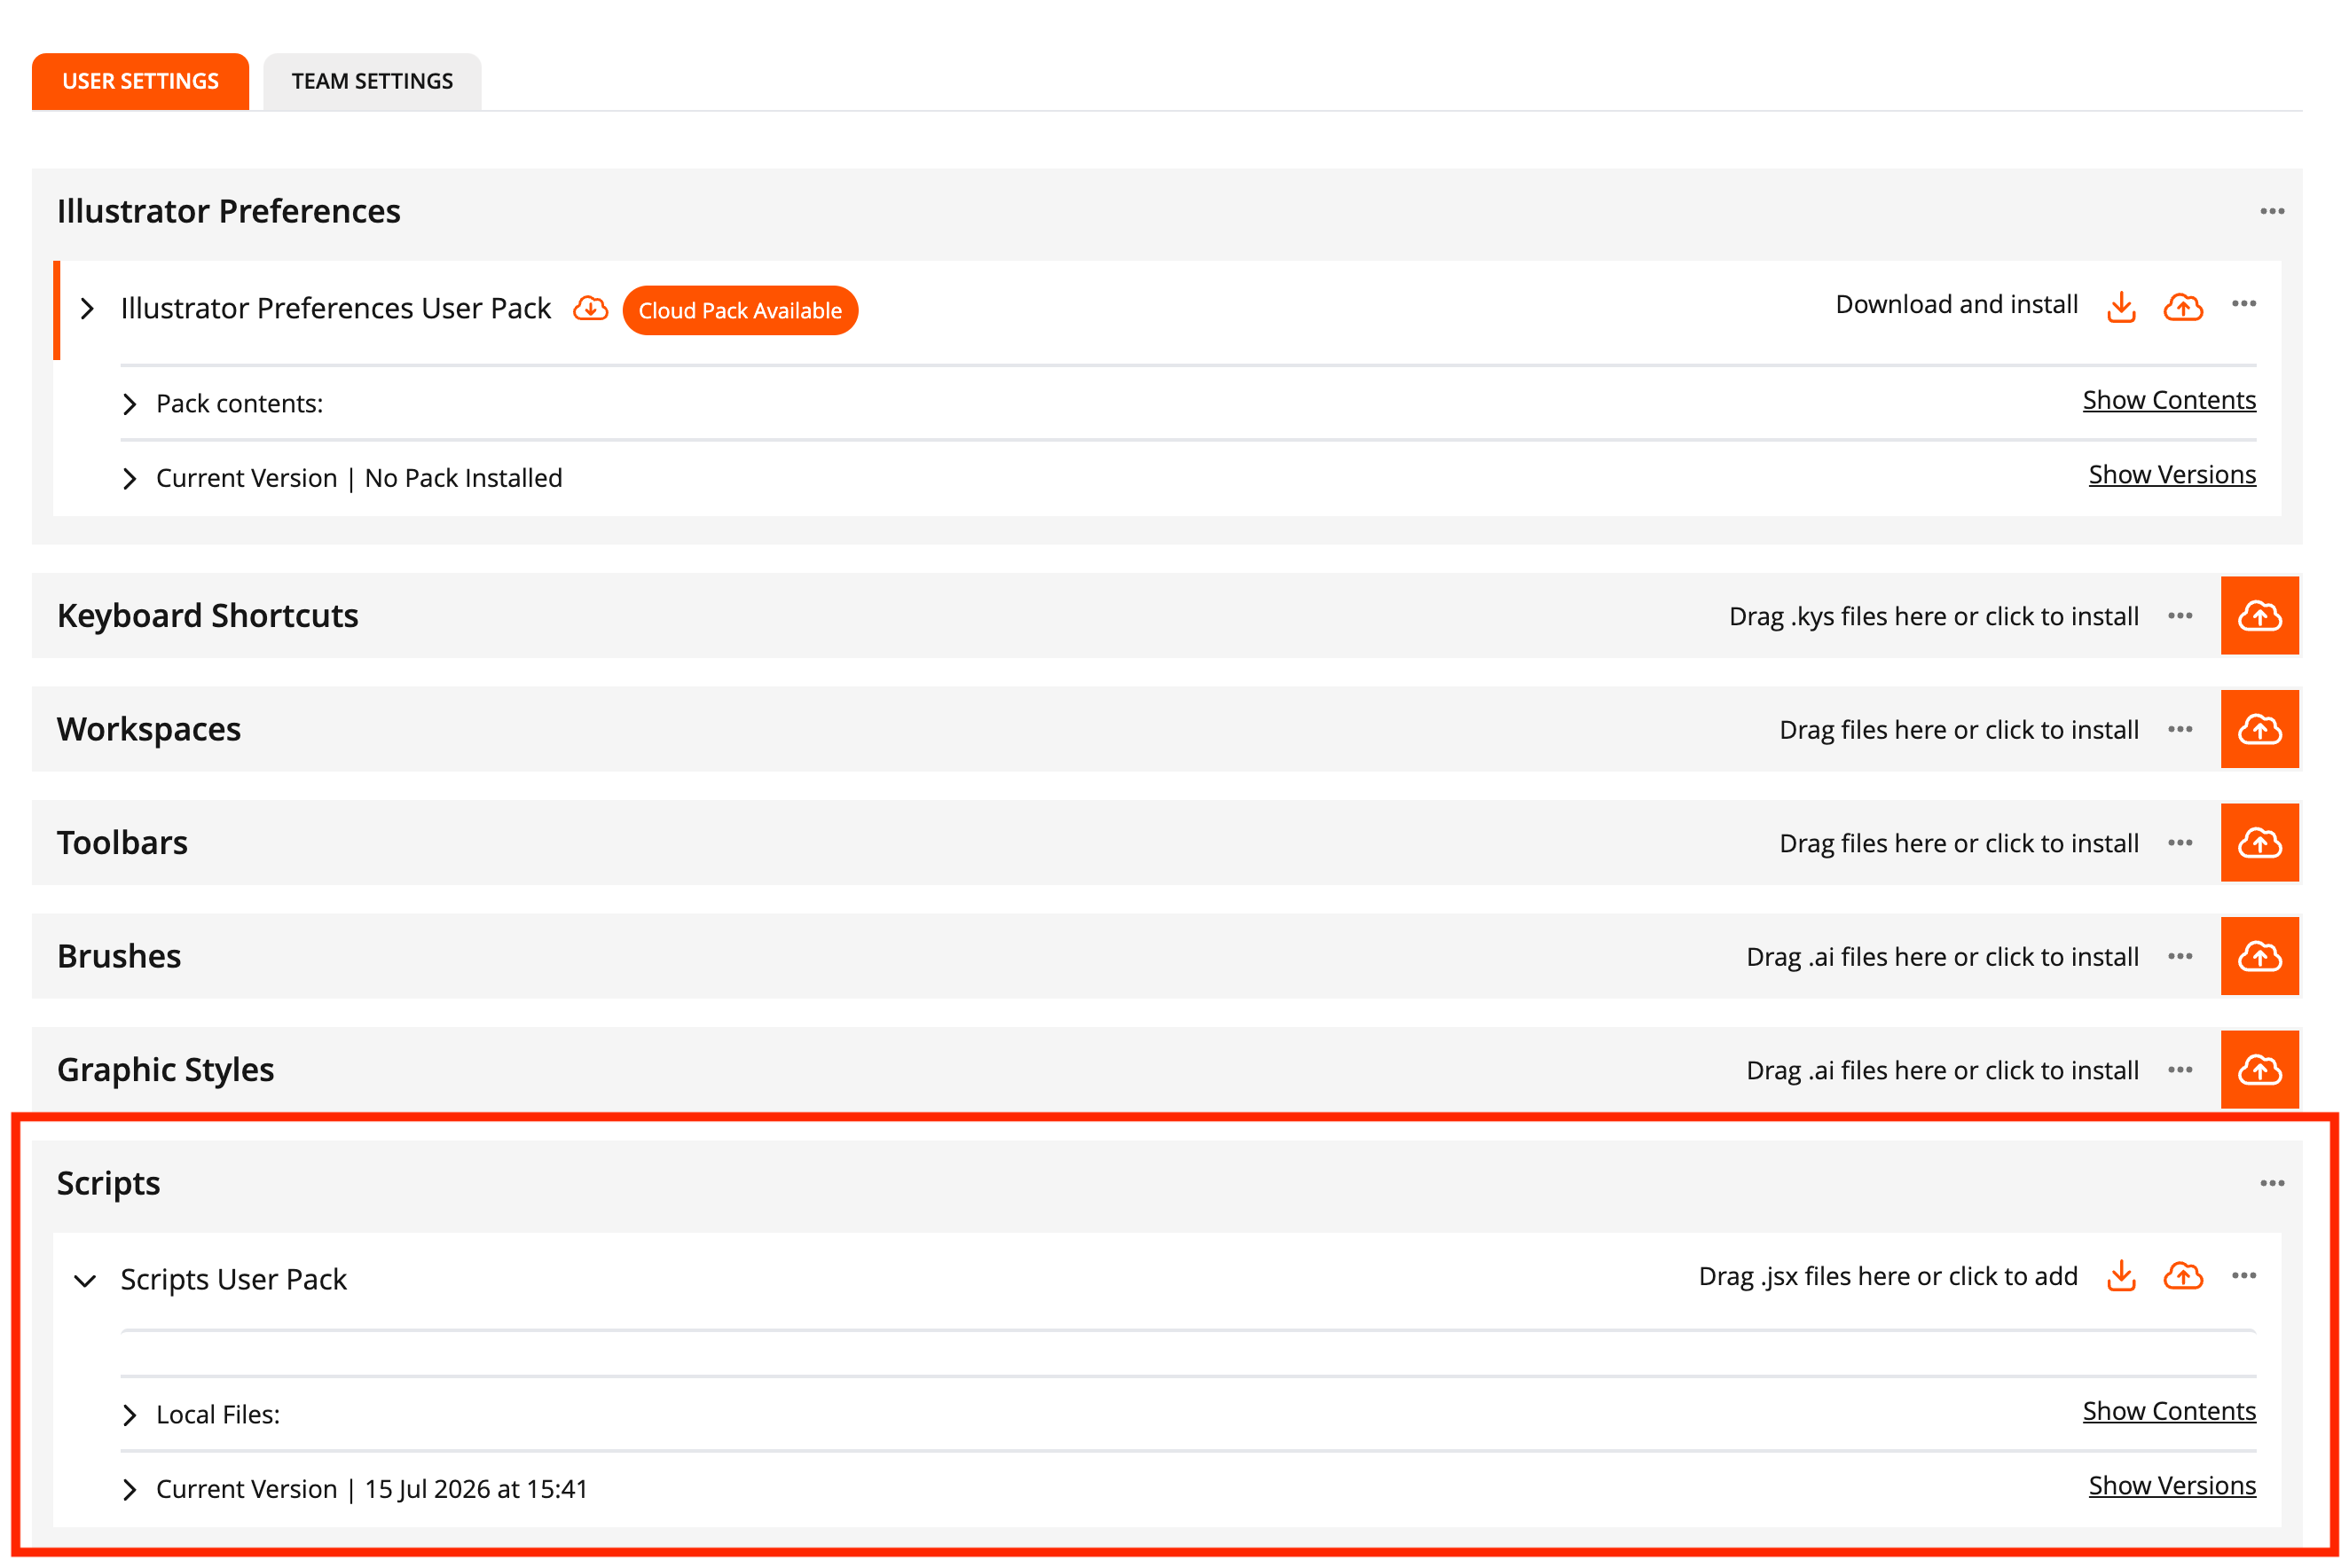Upload Workspaces via cloud button
Screen dimensions: 2349x1568
tap(2259, 730)
